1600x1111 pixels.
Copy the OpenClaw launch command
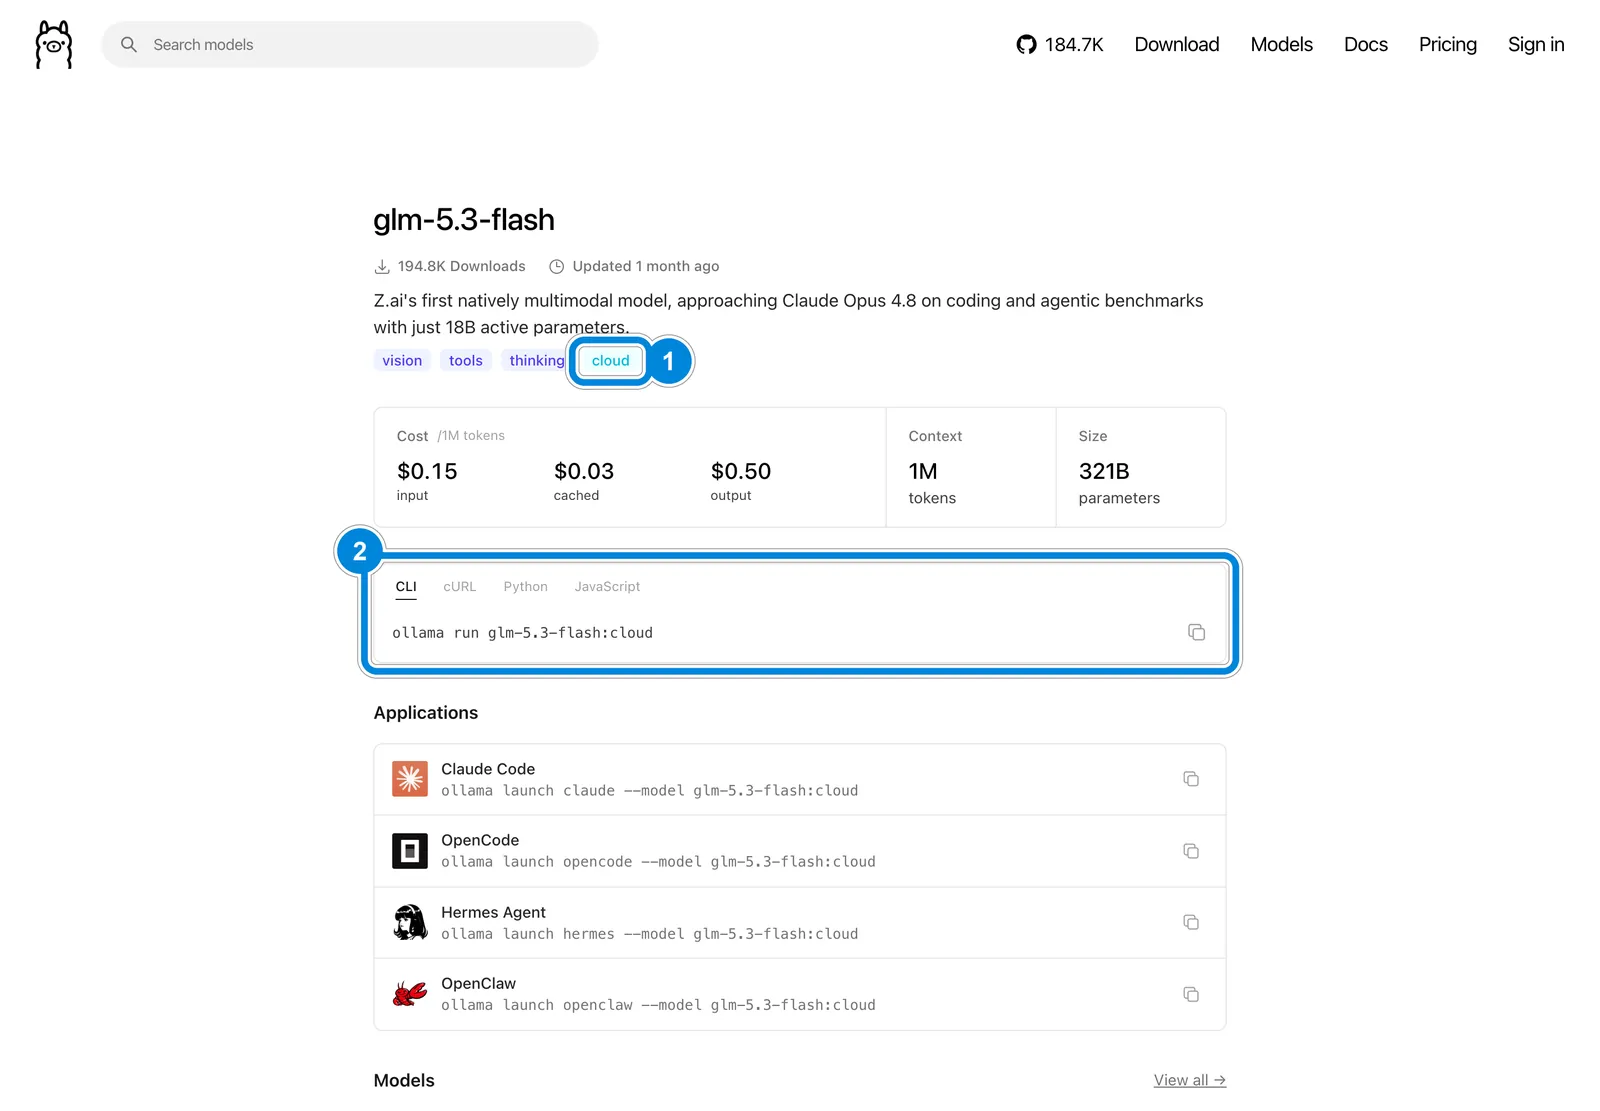point(1191,994)
